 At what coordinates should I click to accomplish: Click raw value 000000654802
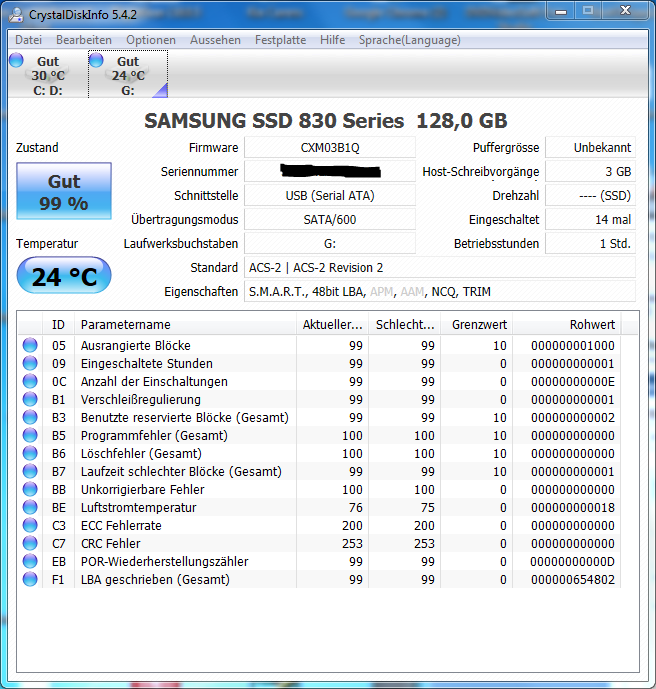[573, 580]
